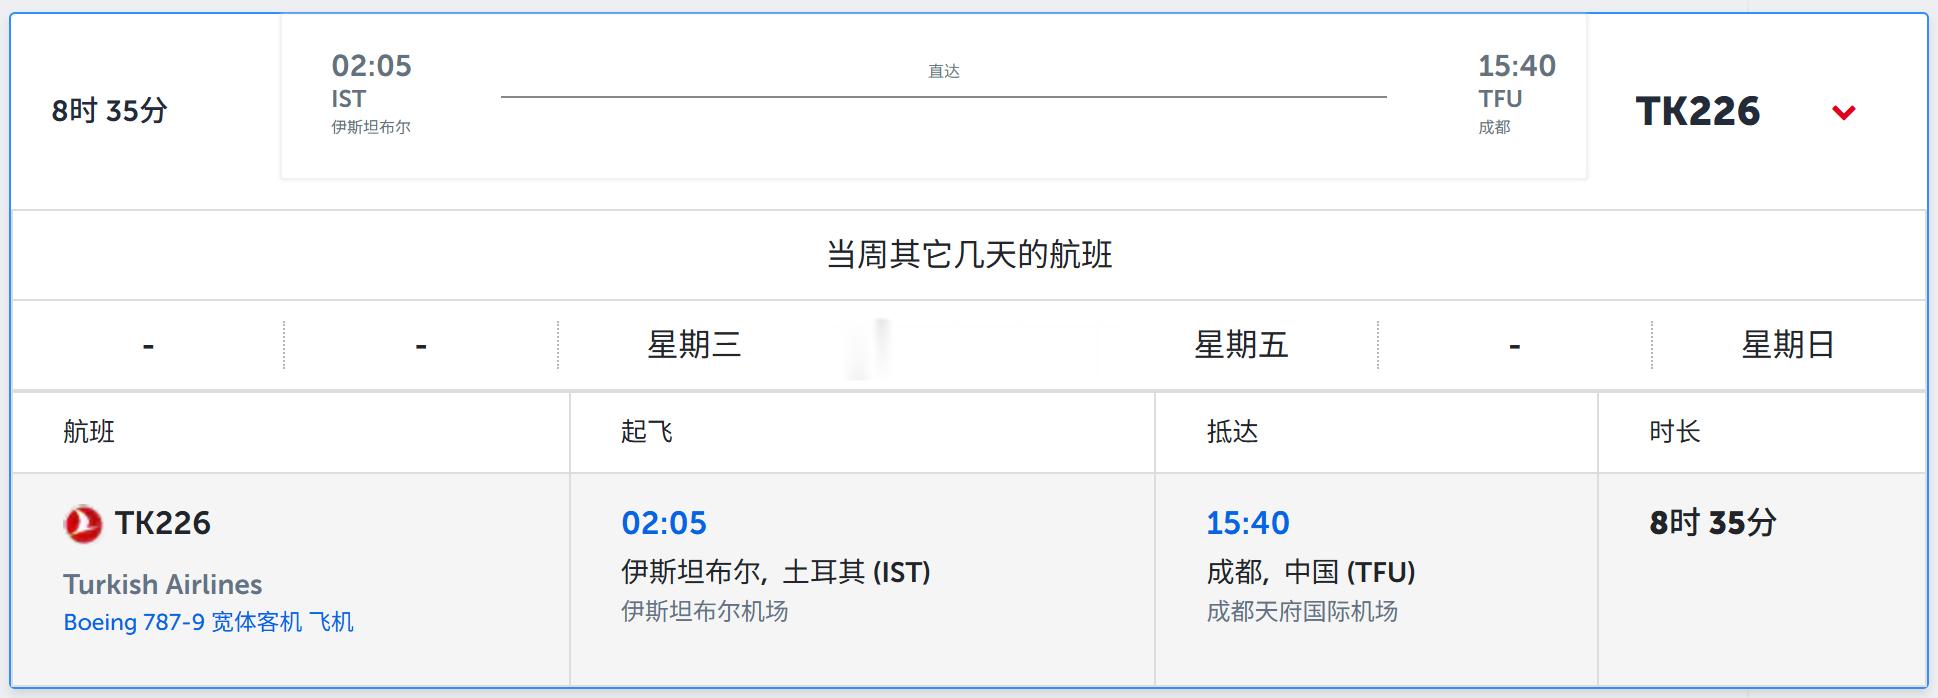Click the 起飞 column header

(x=647, y=432)
